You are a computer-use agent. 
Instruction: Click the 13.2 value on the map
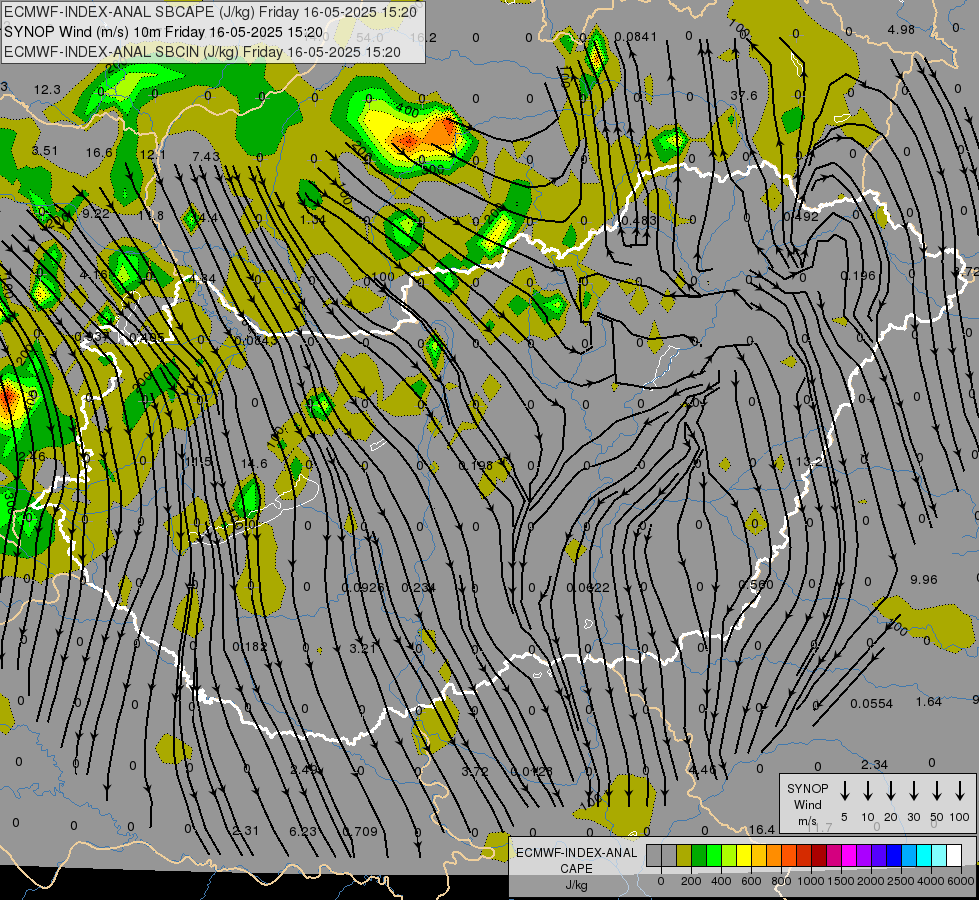pyautogui.click(x=810, y=462)
